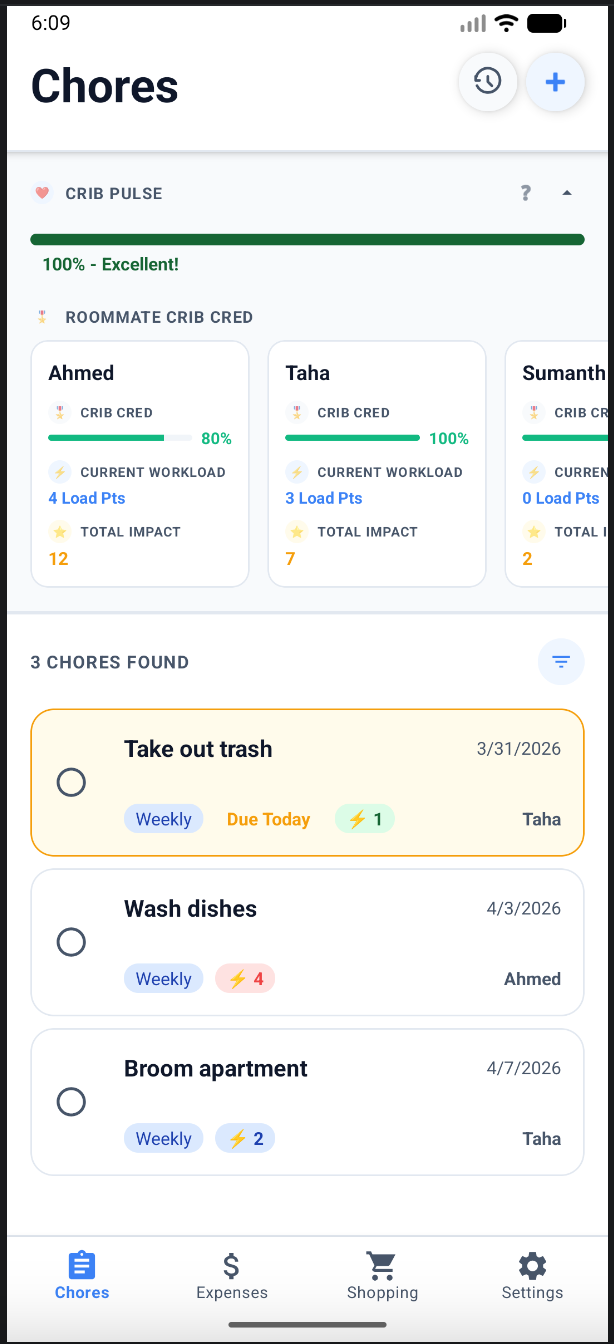Check off the Wash dishes chore
Image resolution: width=614 pixels, height=1344 pixels.
click(71, 942)
